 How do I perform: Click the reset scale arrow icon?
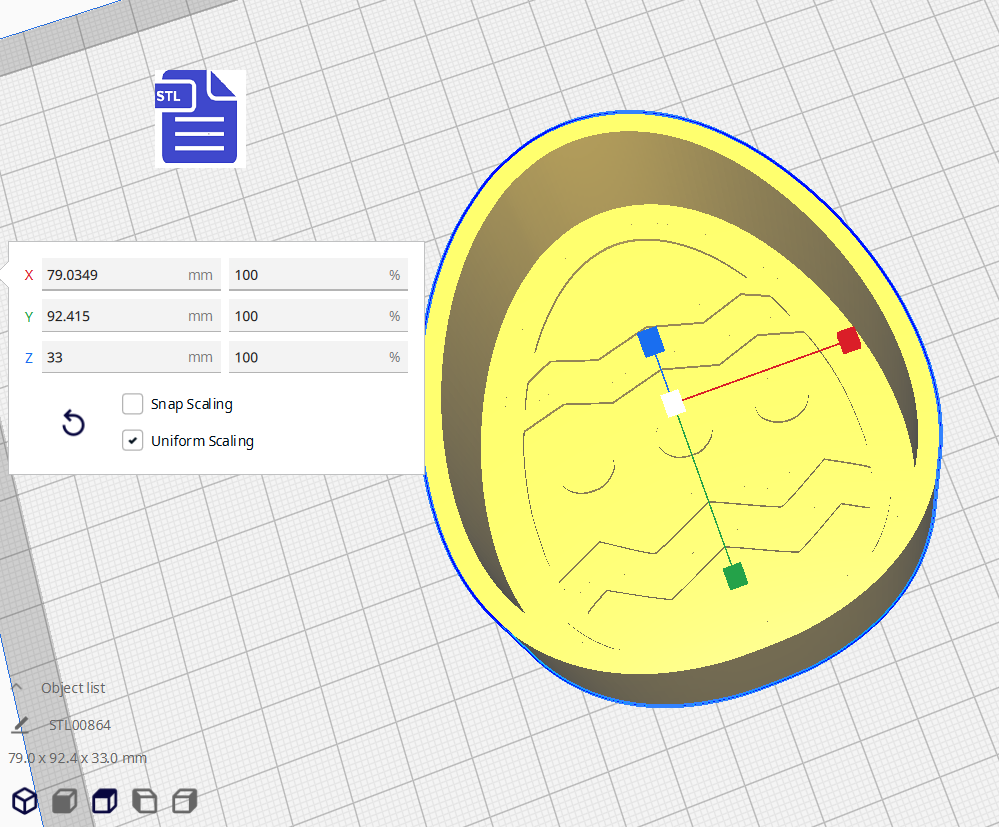pos(73,423)
